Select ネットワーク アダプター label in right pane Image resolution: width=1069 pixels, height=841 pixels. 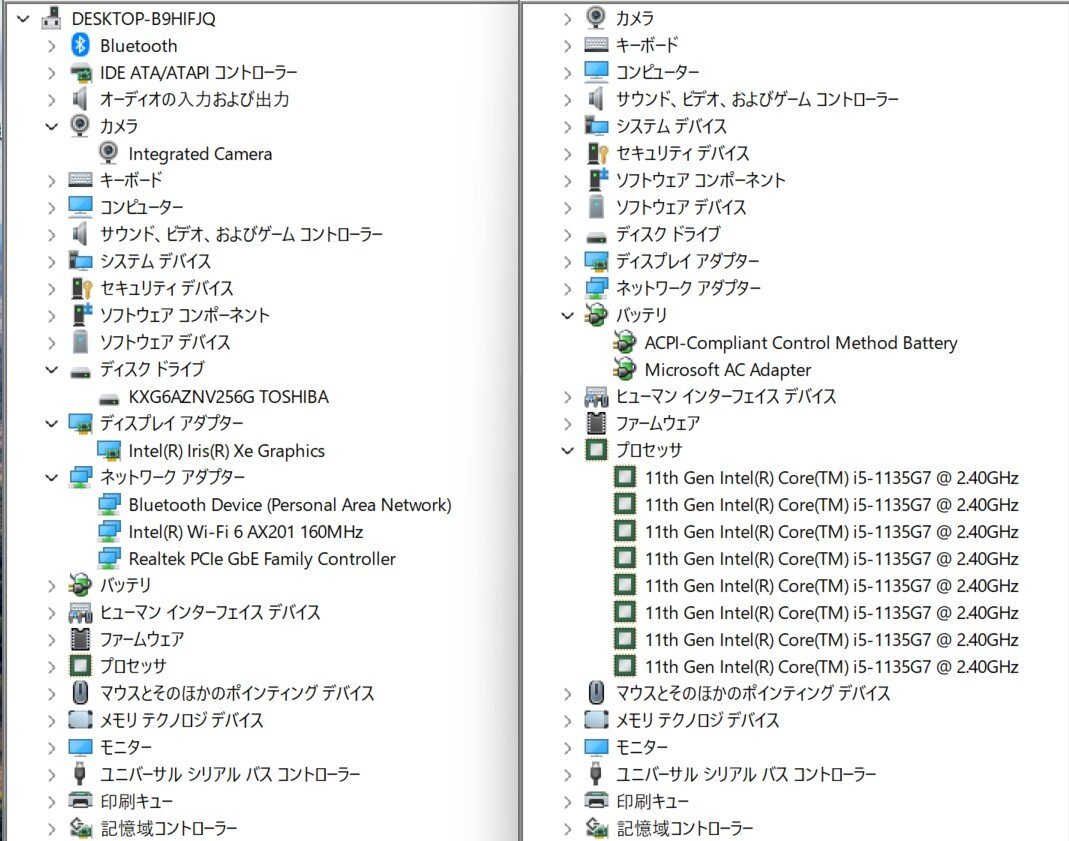[688, 288]
